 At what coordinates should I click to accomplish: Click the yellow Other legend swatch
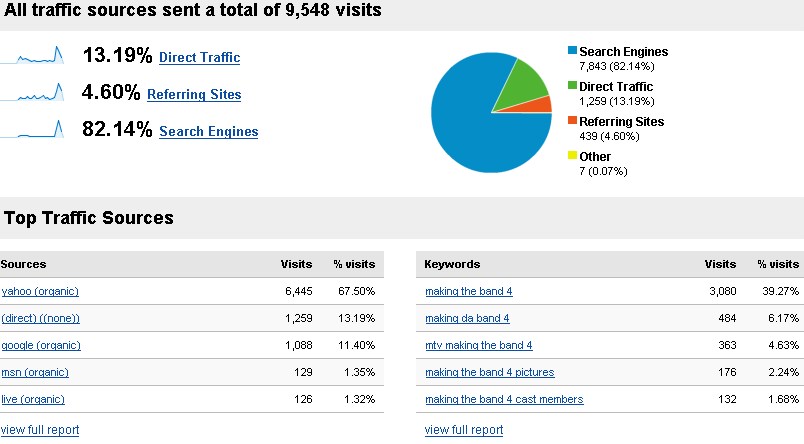pos(572,156)
